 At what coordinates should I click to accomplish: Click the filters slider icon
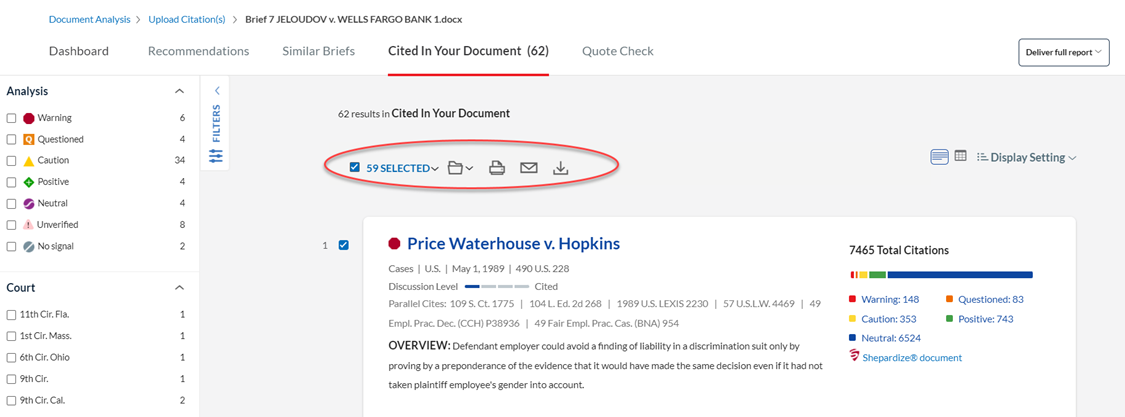click(216, 155)
